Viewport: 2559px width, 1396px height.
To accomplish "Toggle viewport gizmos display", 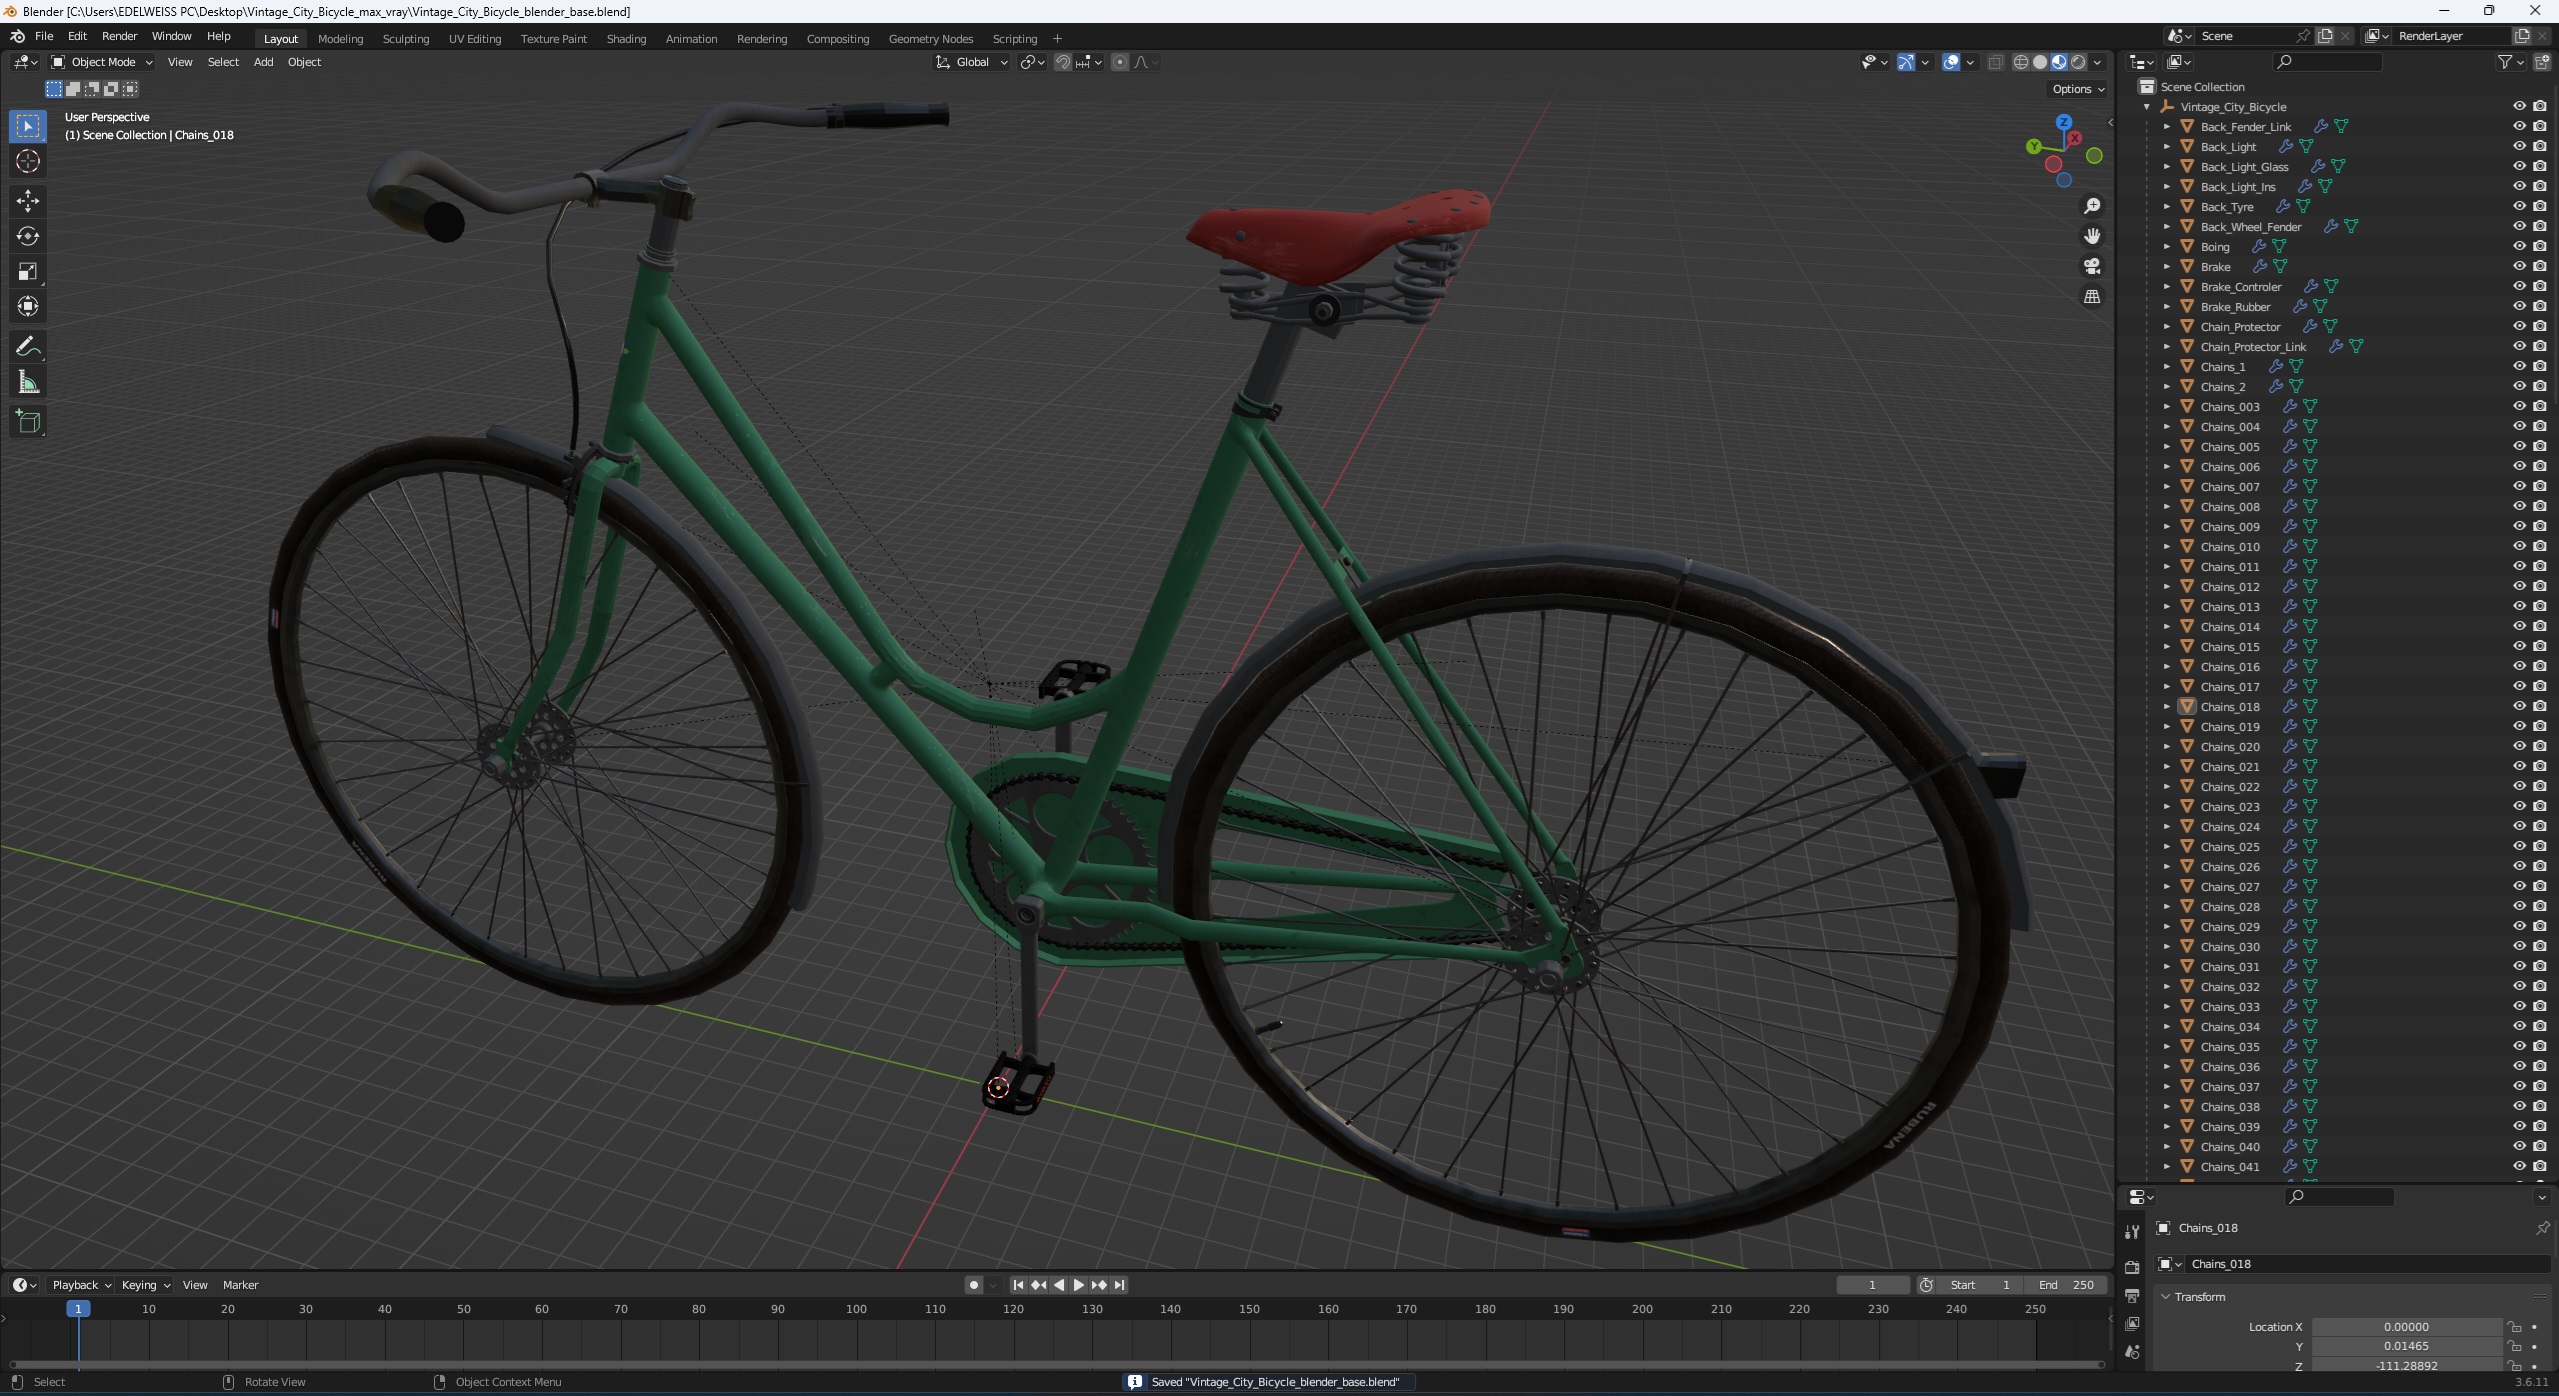I will click(x=1906, y=62).
